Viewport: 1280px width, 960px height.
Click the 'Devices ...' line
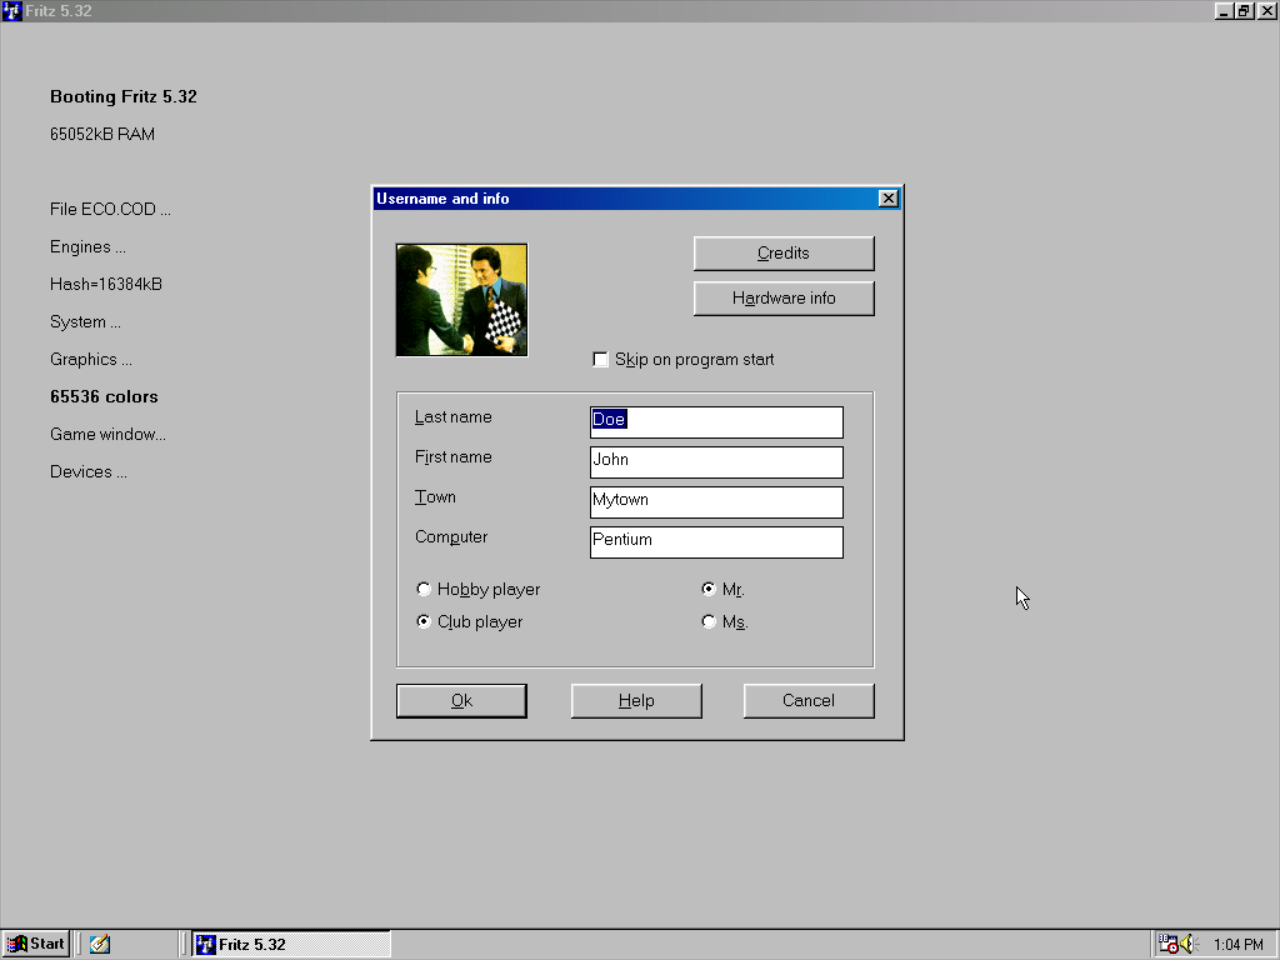click(x=88, y=472)
